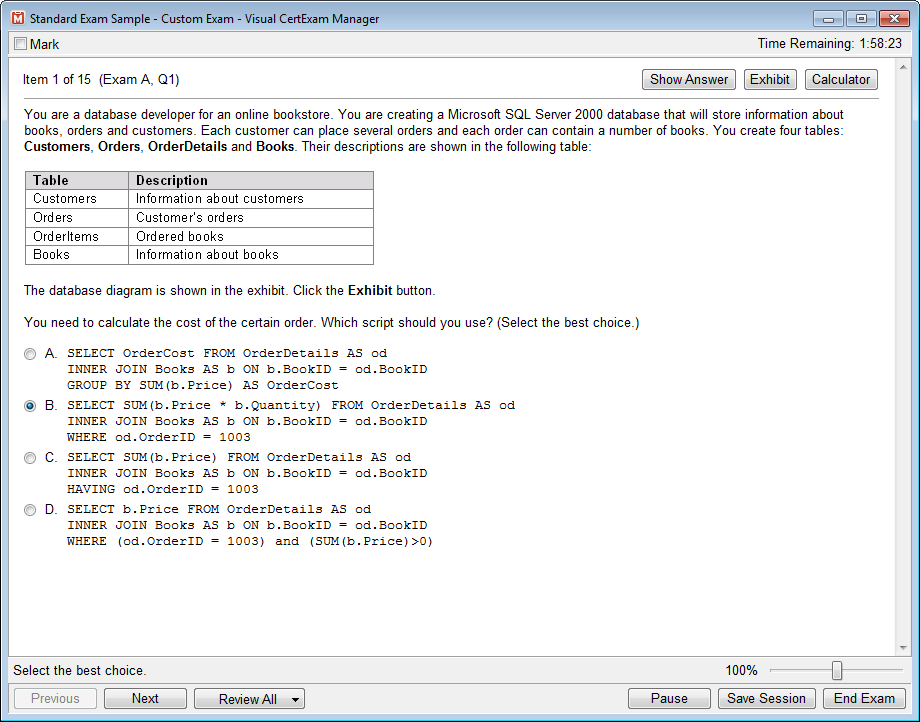This screenshot has width=920, height=722.
Task: Click the zoom slider handle
Action: point(837,670)
